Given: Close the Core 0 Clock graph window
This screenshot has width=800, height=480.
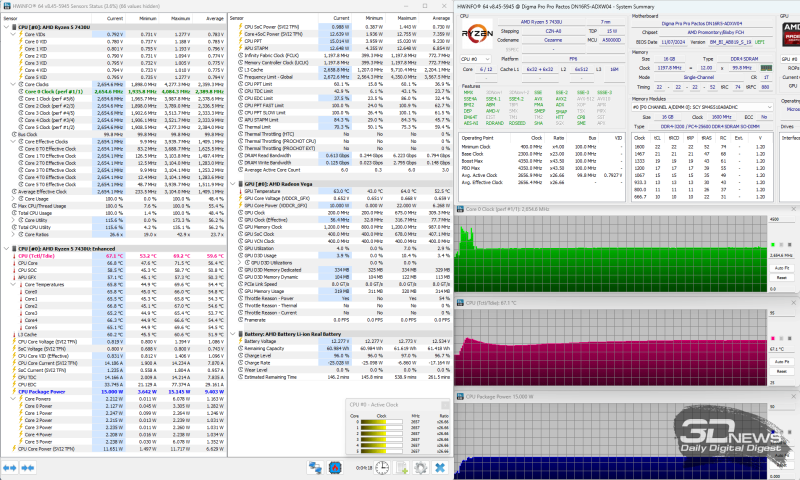Looking at the screenshot, I should click(x=793, y=209).
